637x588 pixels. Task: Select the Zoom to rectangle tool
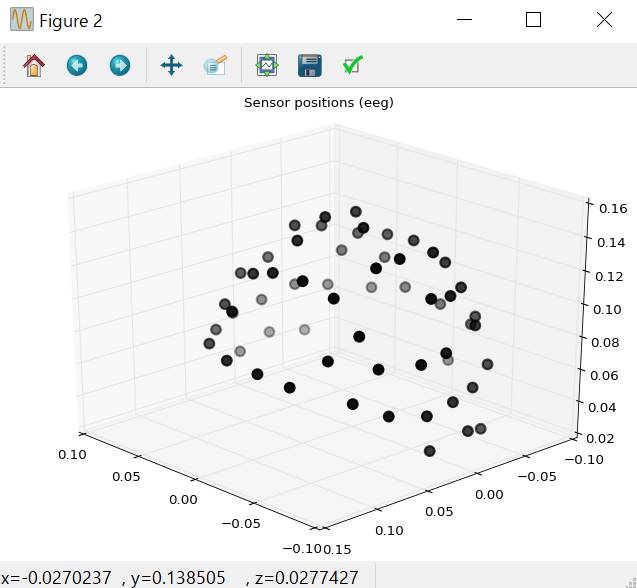coord(215,66)
